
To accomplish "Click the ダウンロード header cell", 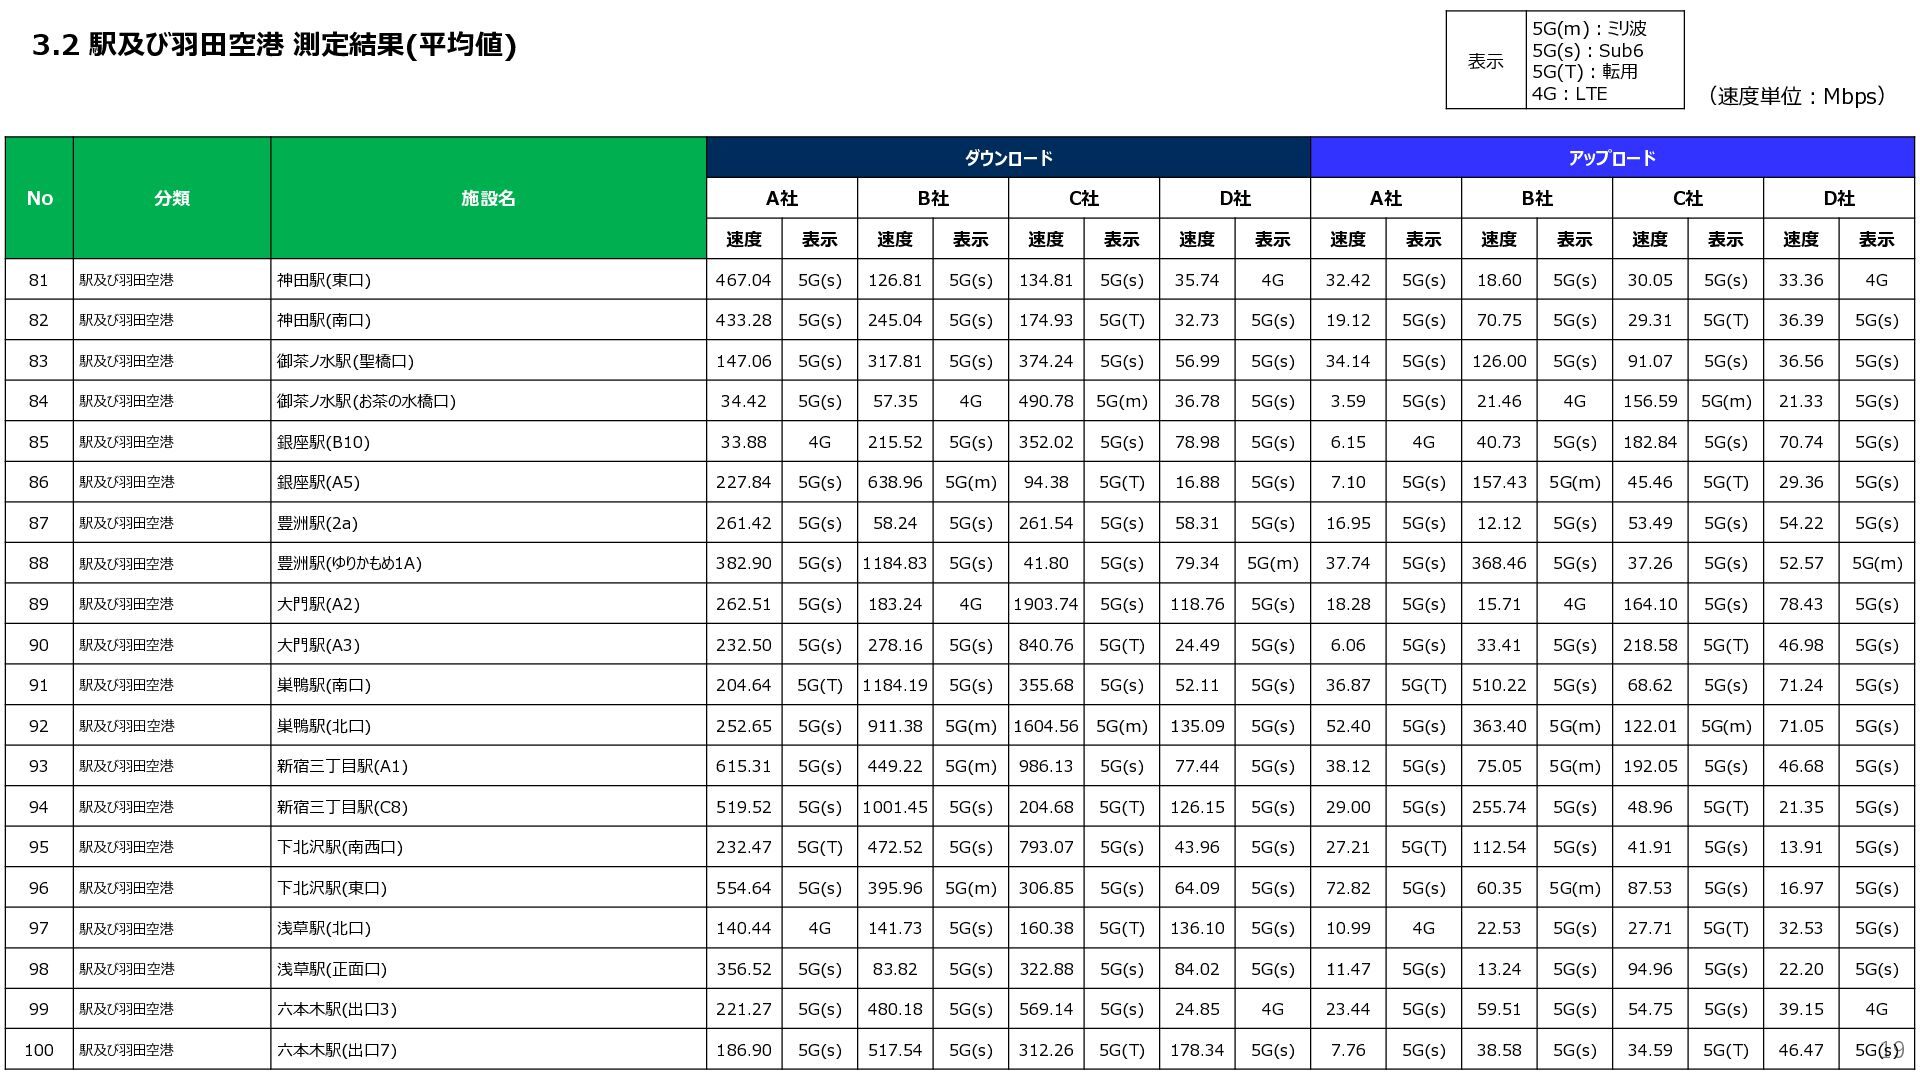I will pos(1008,158).
